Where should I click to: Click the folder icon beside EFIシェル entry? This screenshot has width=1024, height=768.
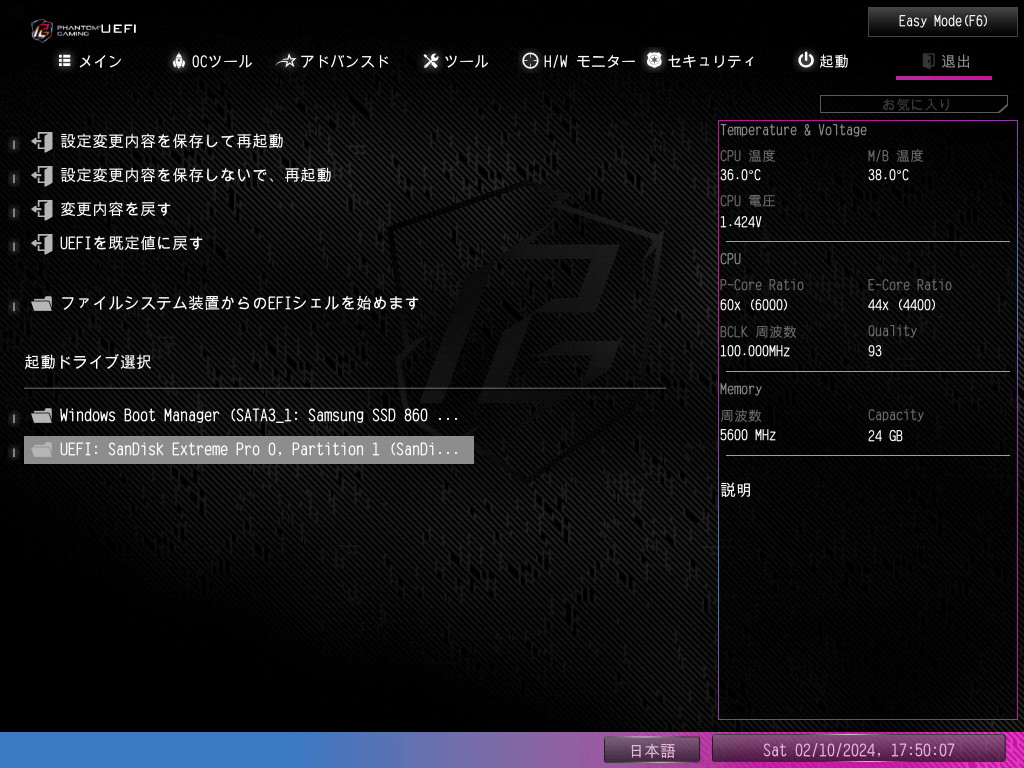42,303
